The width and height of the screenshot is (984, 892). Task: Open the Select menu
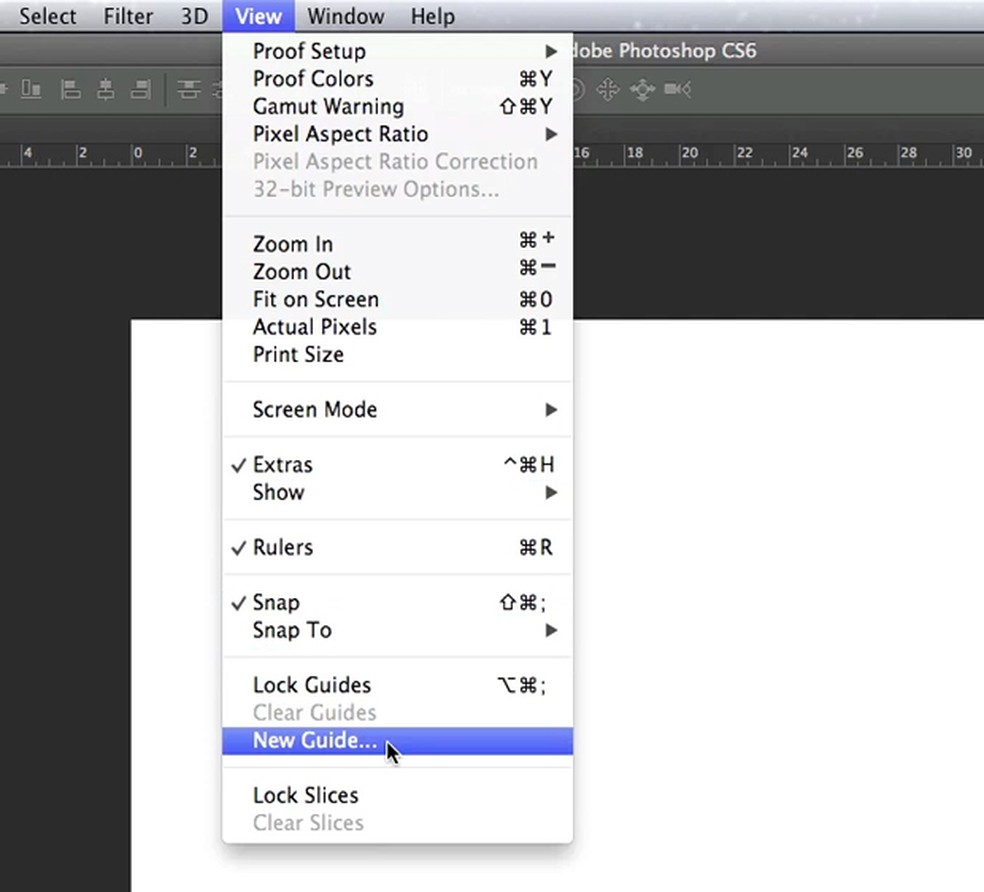click(48, 16)
